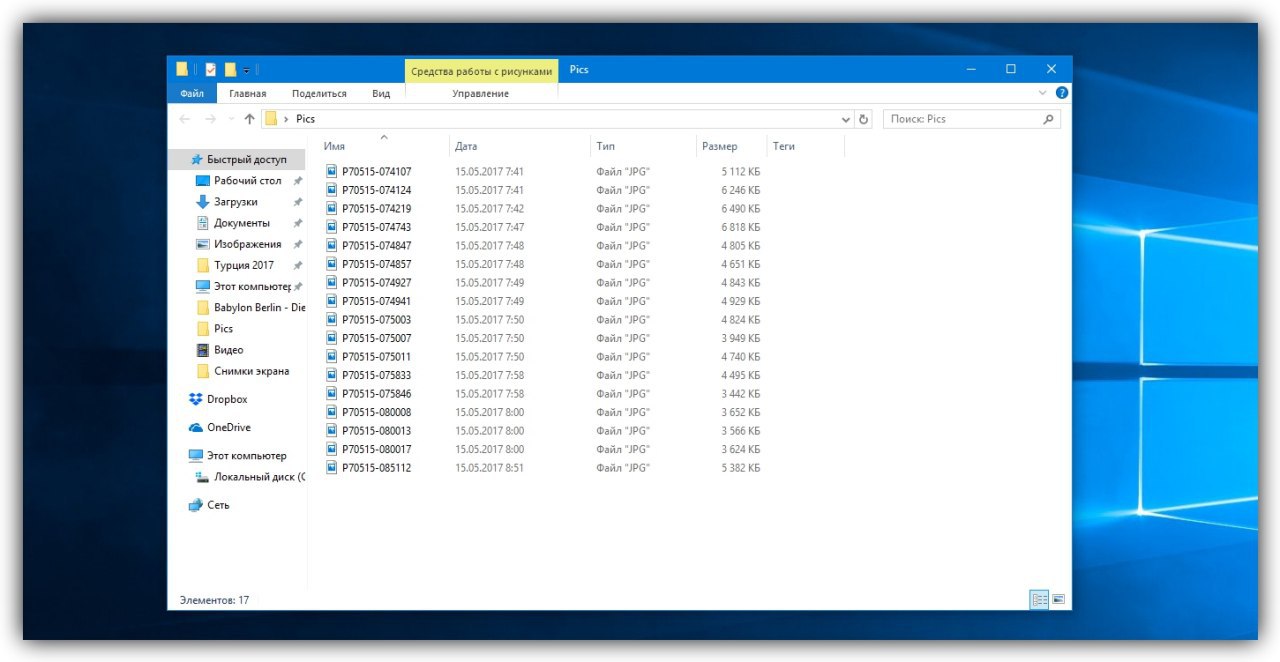This screenshot has height=662, width=1280.
Task: Switch to the Главная ribbon tab
Action: pyautogui.click(x=247, y=93)
